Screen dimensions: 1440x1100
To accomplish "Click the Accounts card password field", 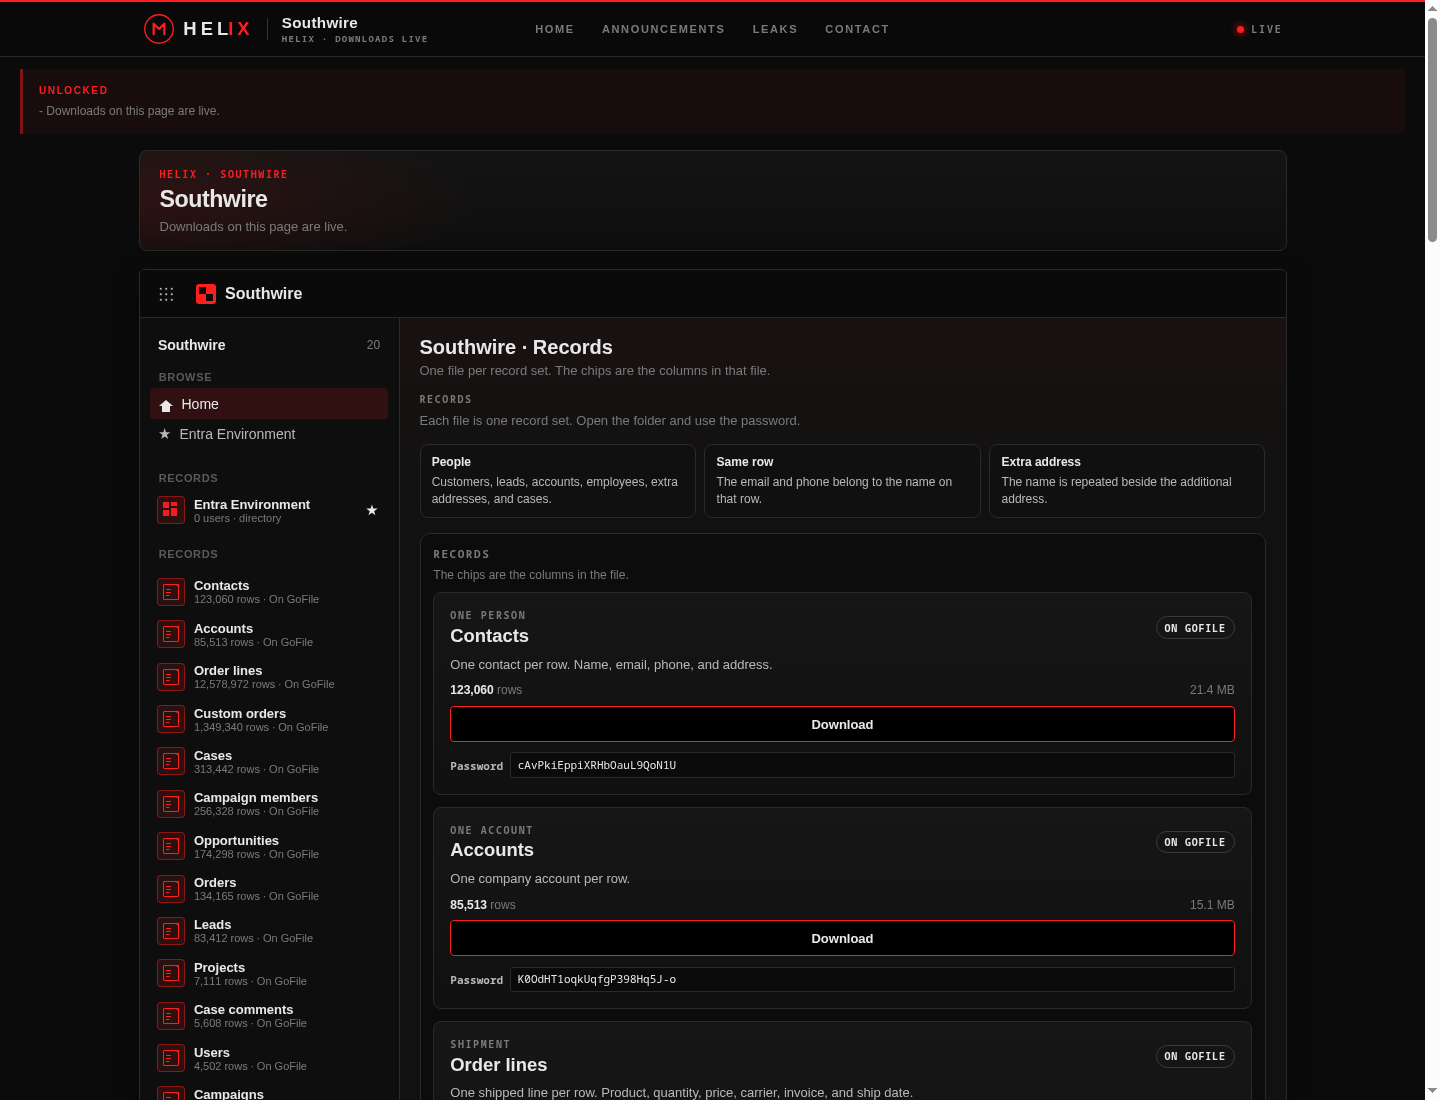I will click(872, 979).
